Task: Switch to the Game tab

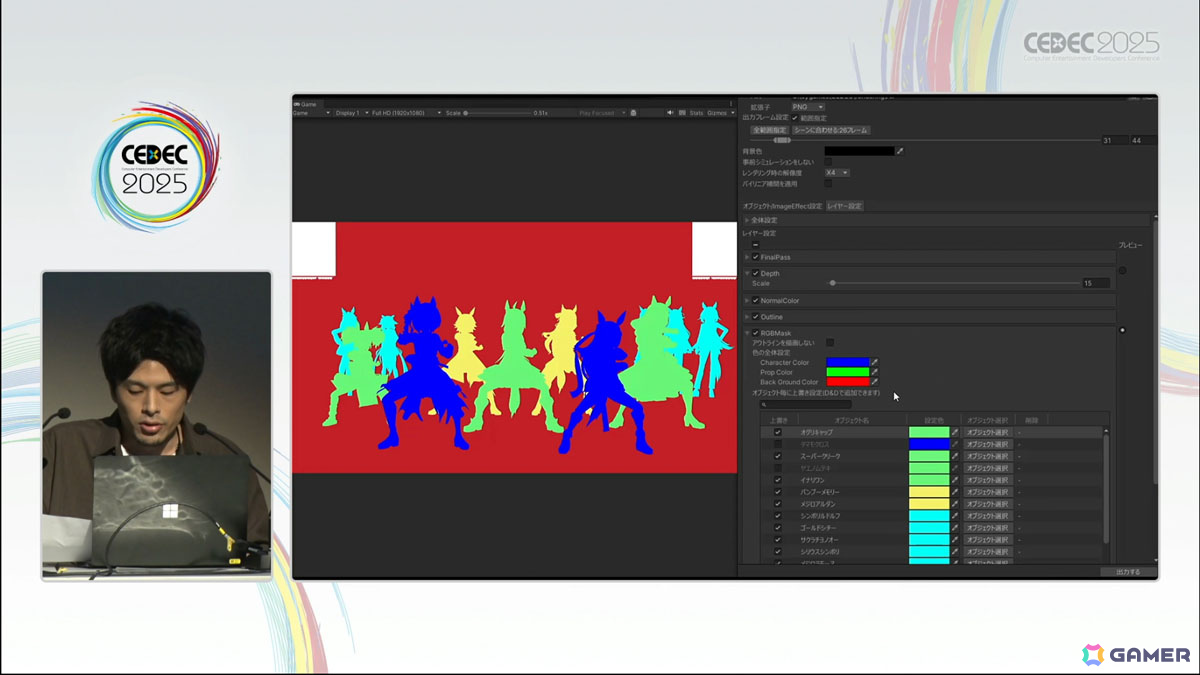Action: [x=306, y=104]
